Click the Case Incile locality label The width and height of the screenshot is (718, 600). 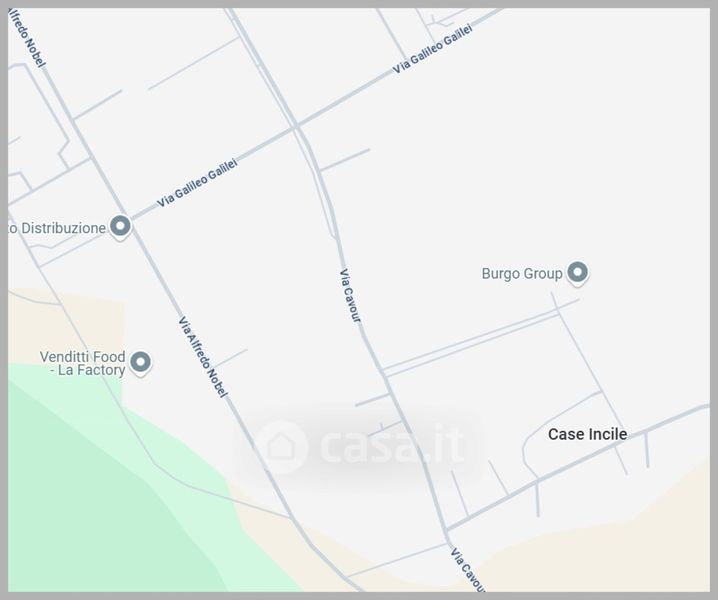(x=587, y=434)
